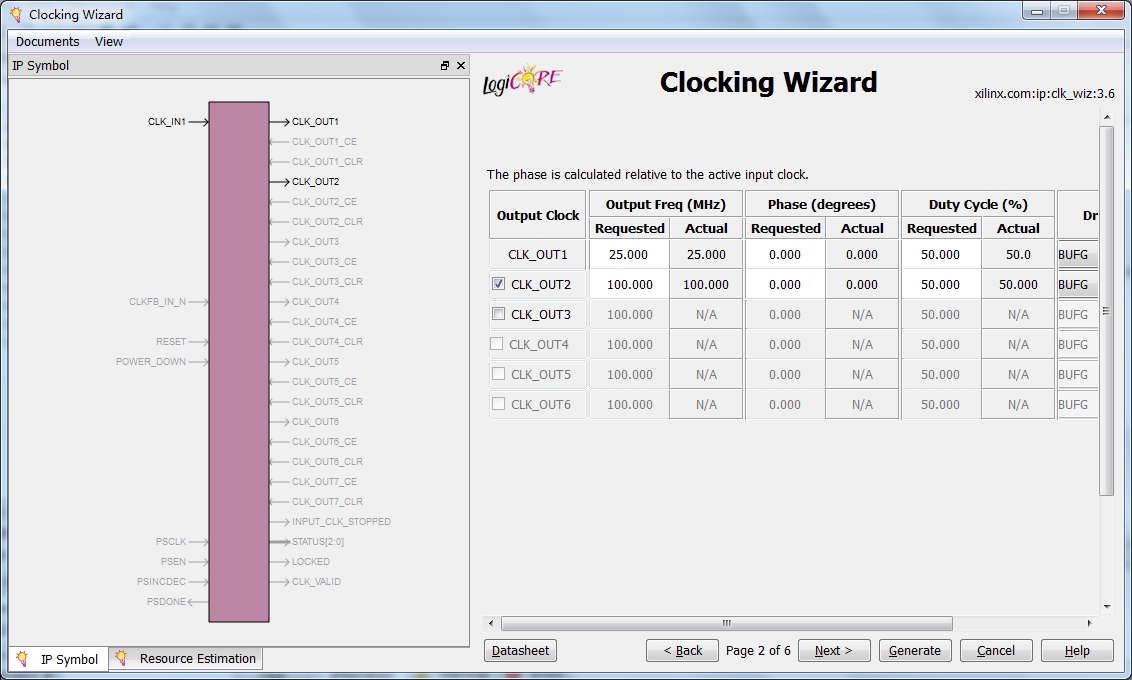Viewport: 1132px width, 680px height.
Task: Click the Page 2 of 6 label
Action: (758, 650)
